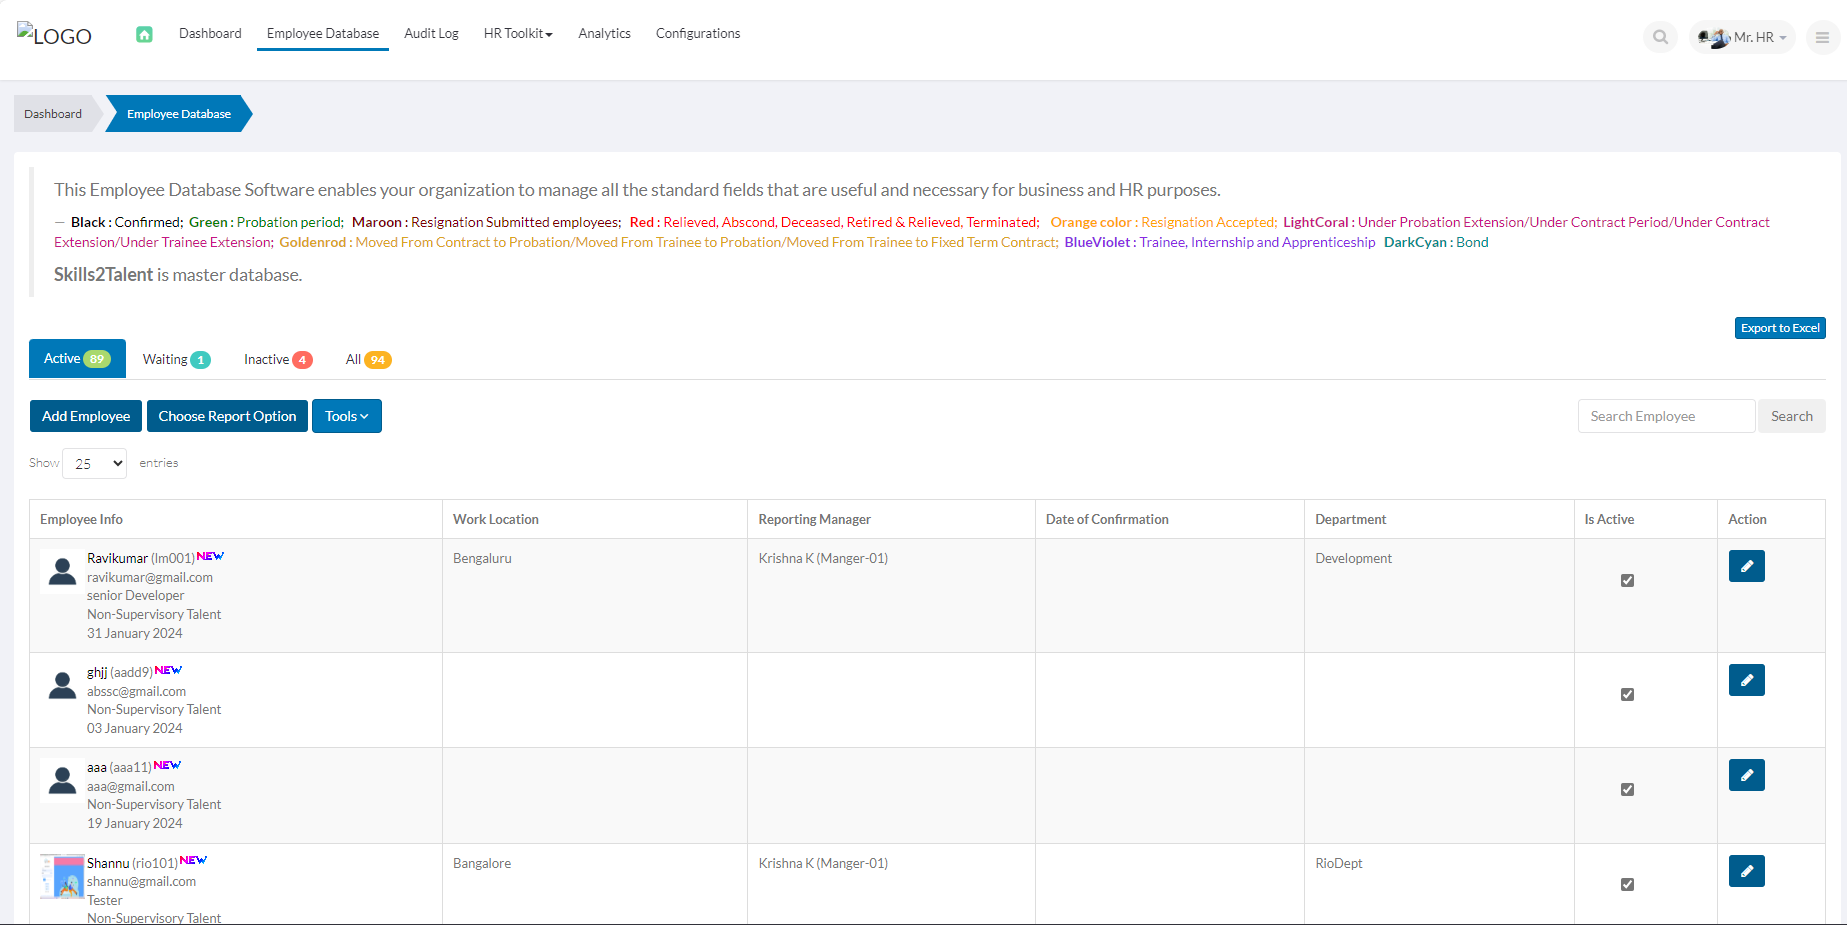1847x925 pixels.
Task: Open Analytics in the navigation bar
Action: [x=604, y=33]
